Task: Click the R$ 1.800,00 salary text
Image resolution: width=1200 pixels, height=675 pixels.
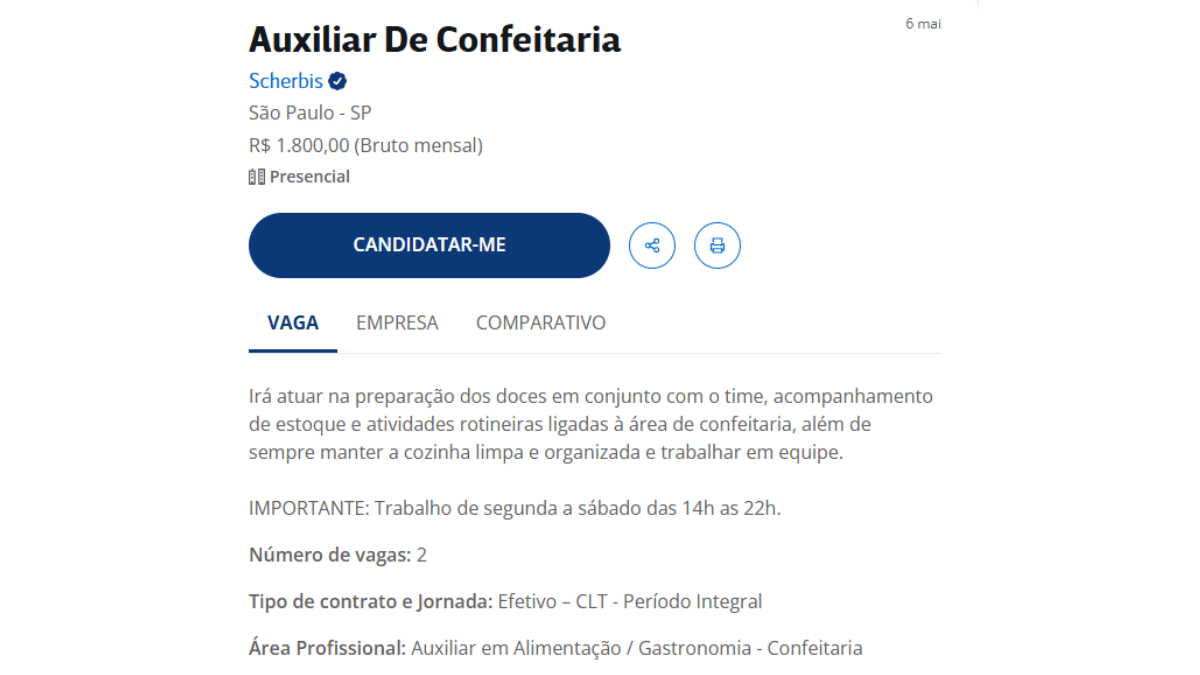Action: 366,145
